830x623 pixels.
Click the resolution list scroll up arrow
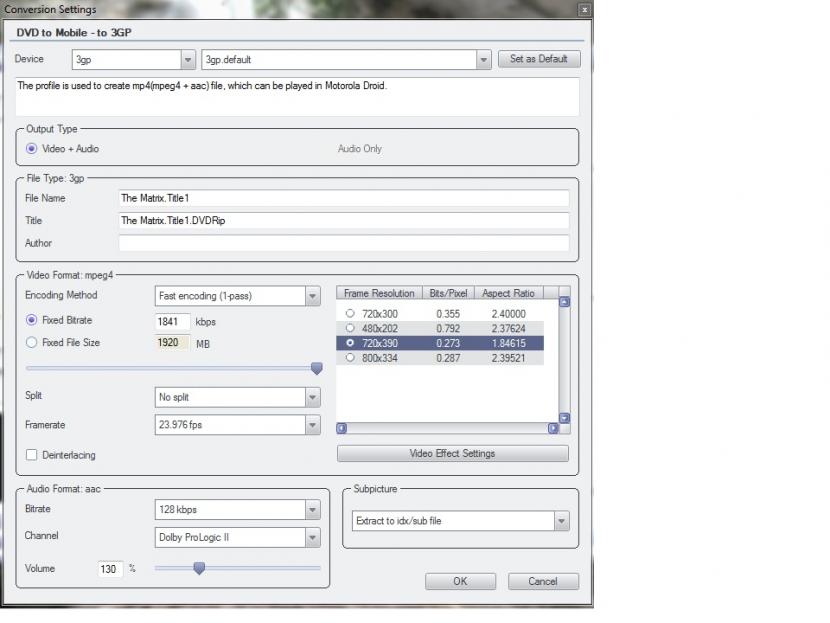point(565,302)
